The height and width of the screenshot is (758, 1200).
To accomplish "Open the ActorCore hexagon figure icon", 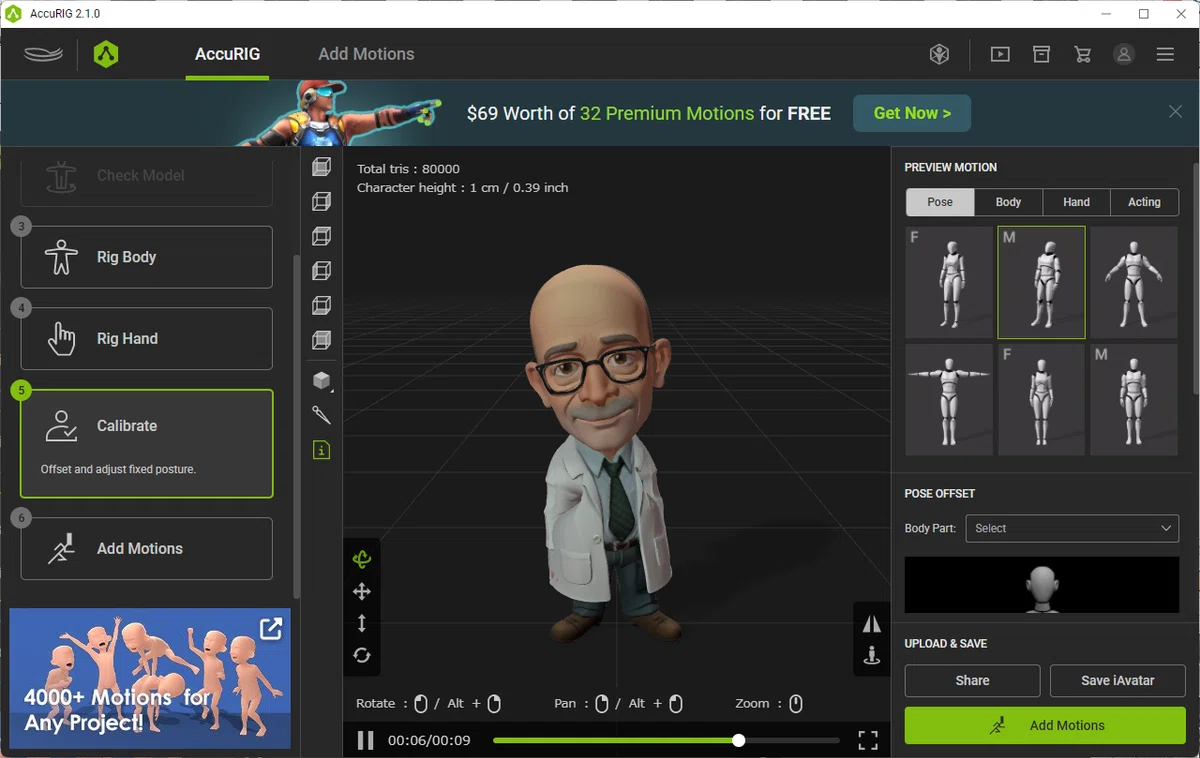I will [x=939, y=54].
